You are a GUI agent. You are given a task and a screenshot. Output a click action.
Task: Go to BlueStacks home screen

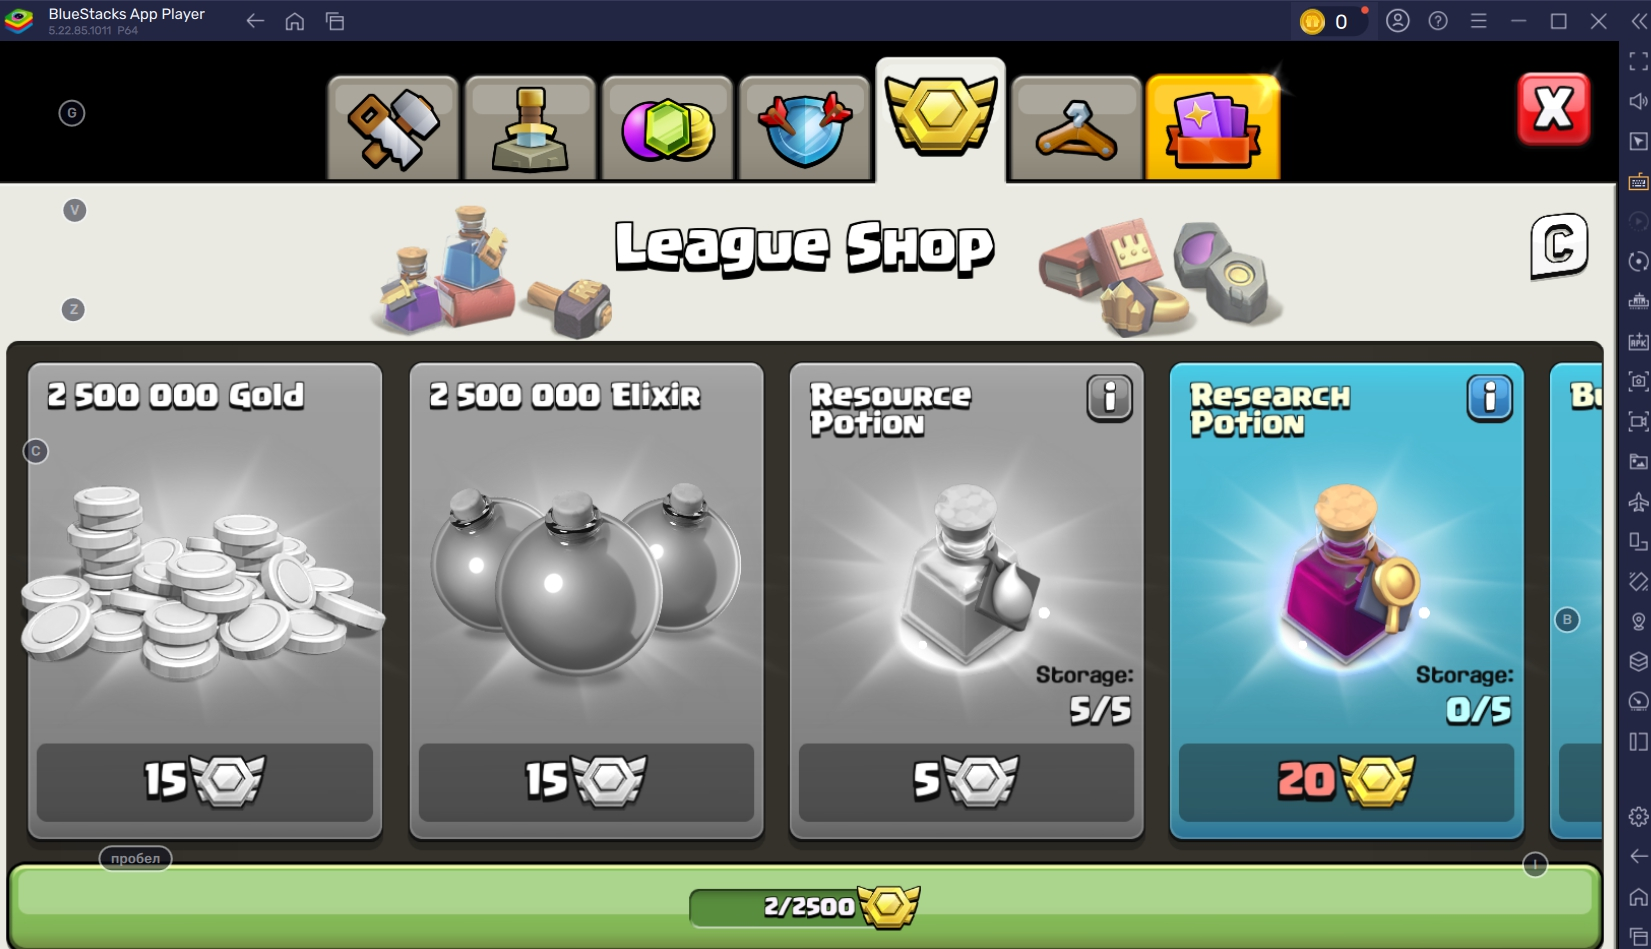click(294, 21)
